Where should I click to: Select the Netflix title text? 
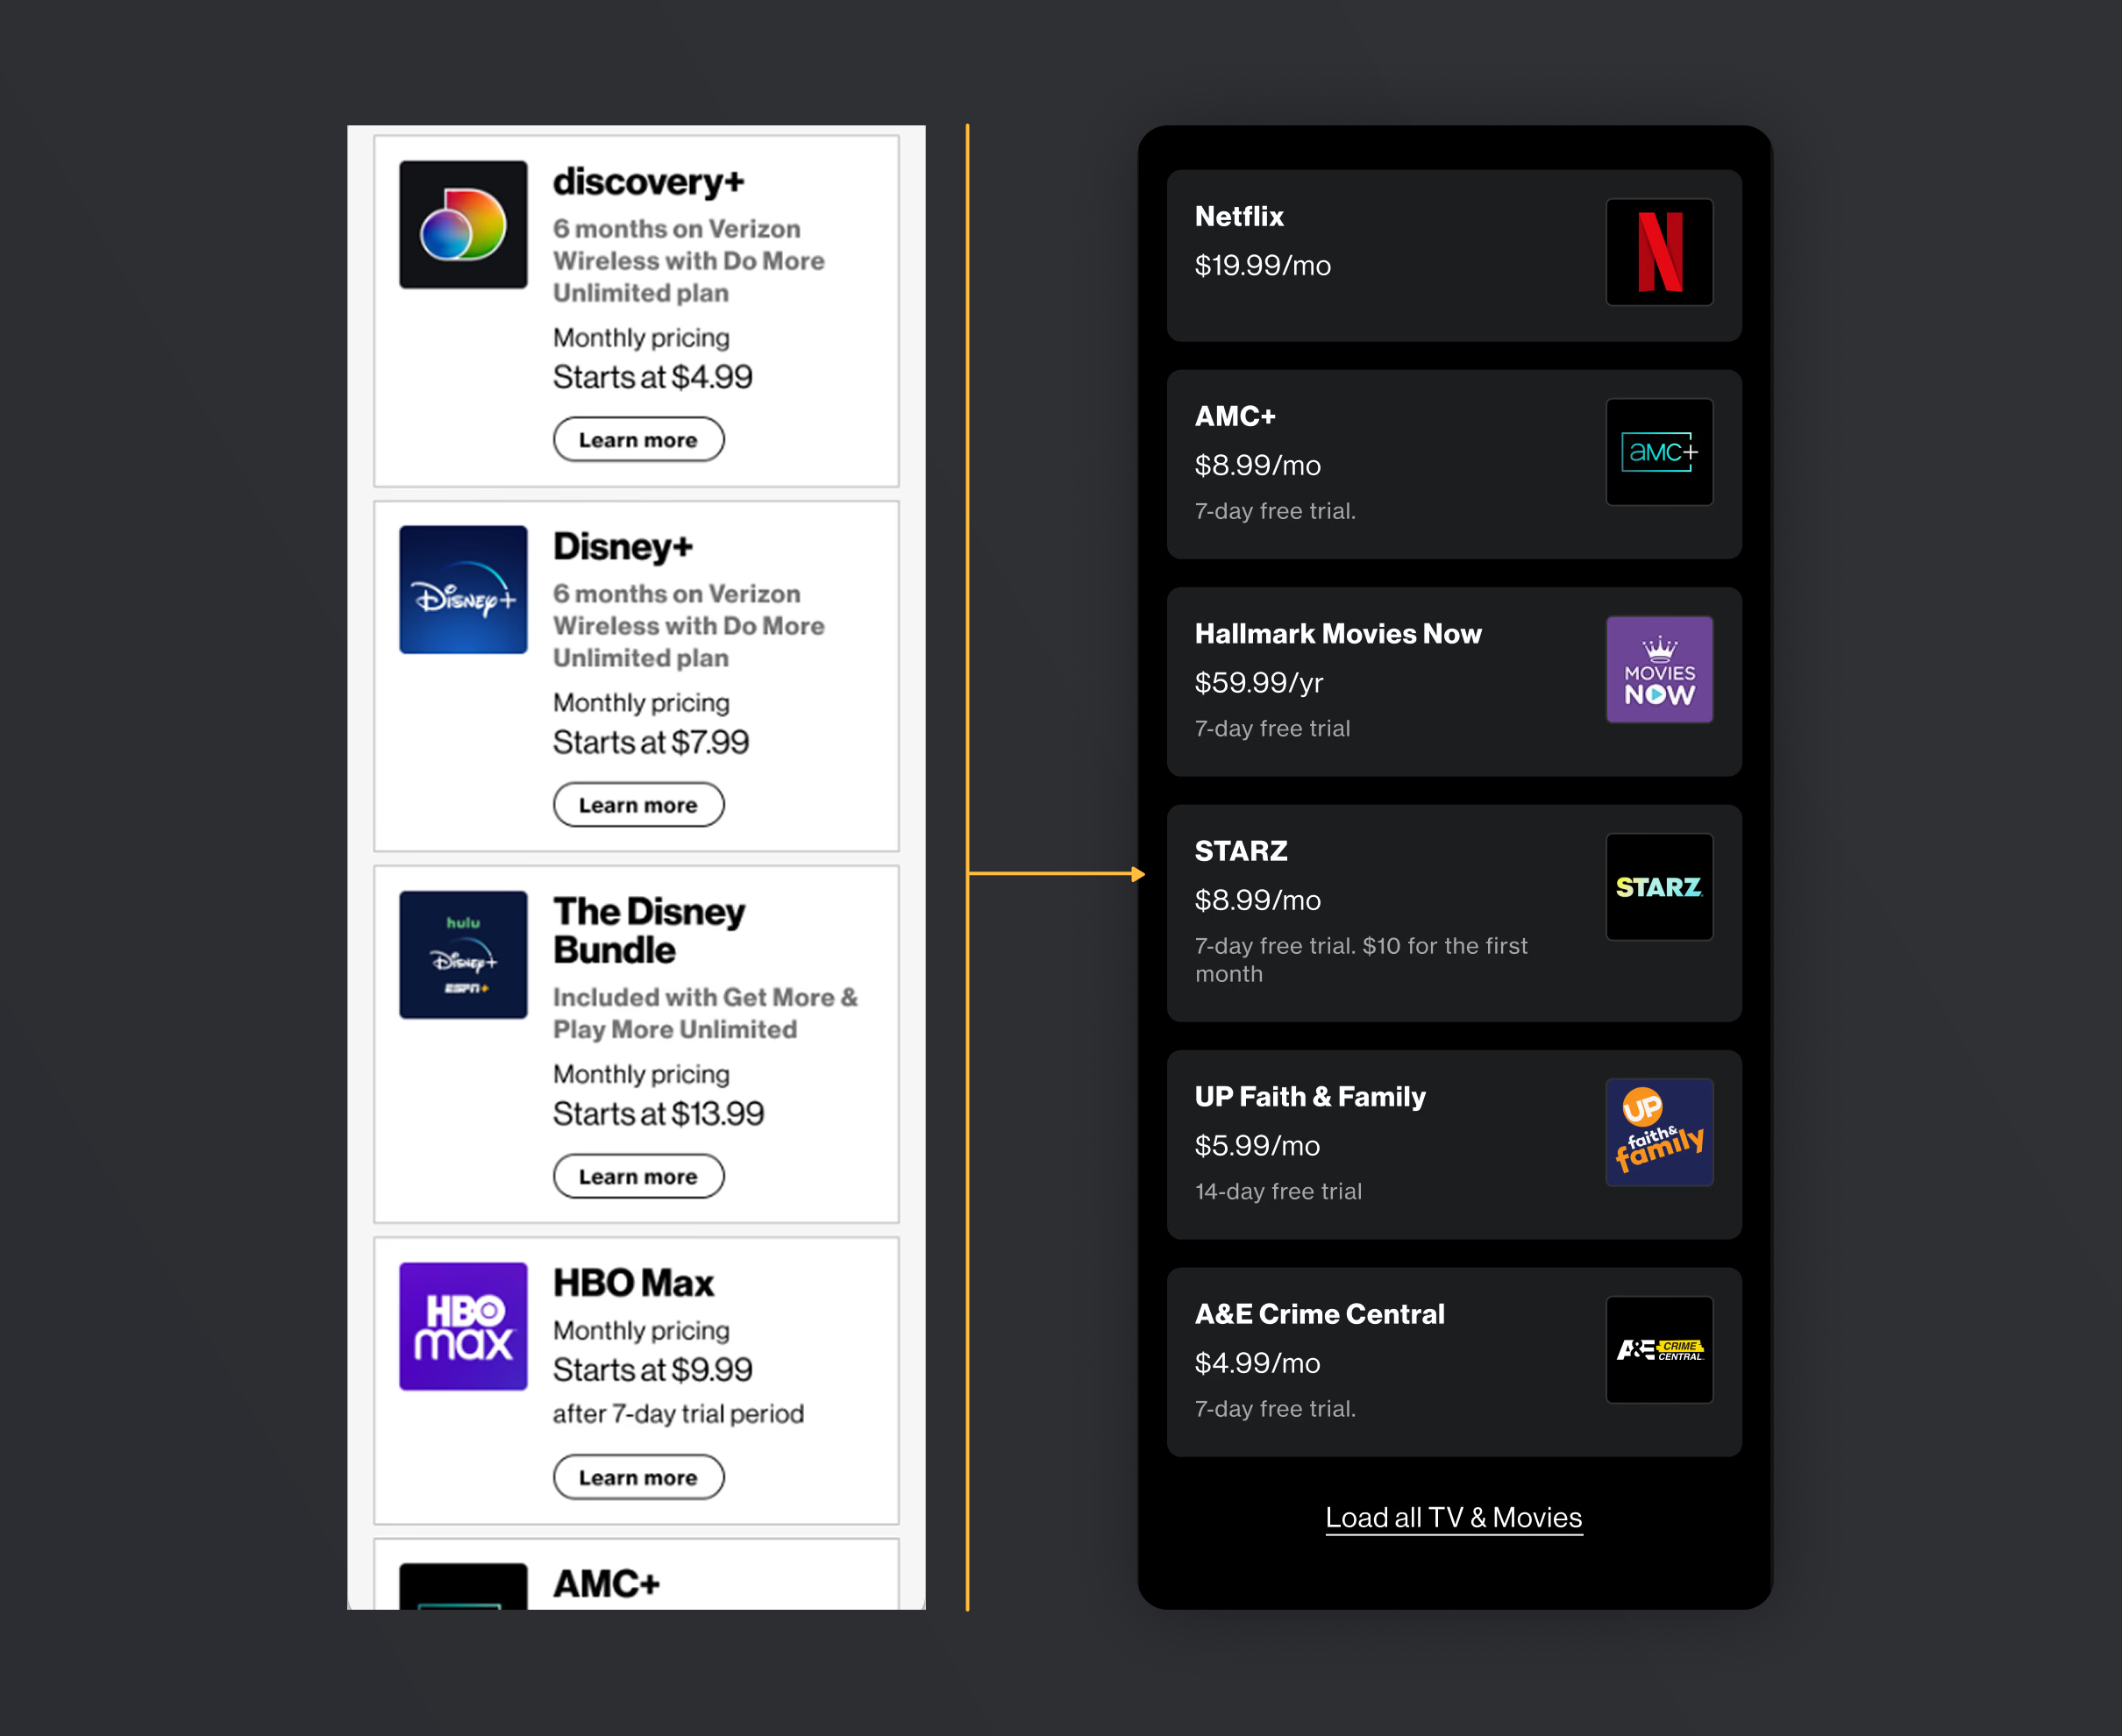coord(1239,216)
